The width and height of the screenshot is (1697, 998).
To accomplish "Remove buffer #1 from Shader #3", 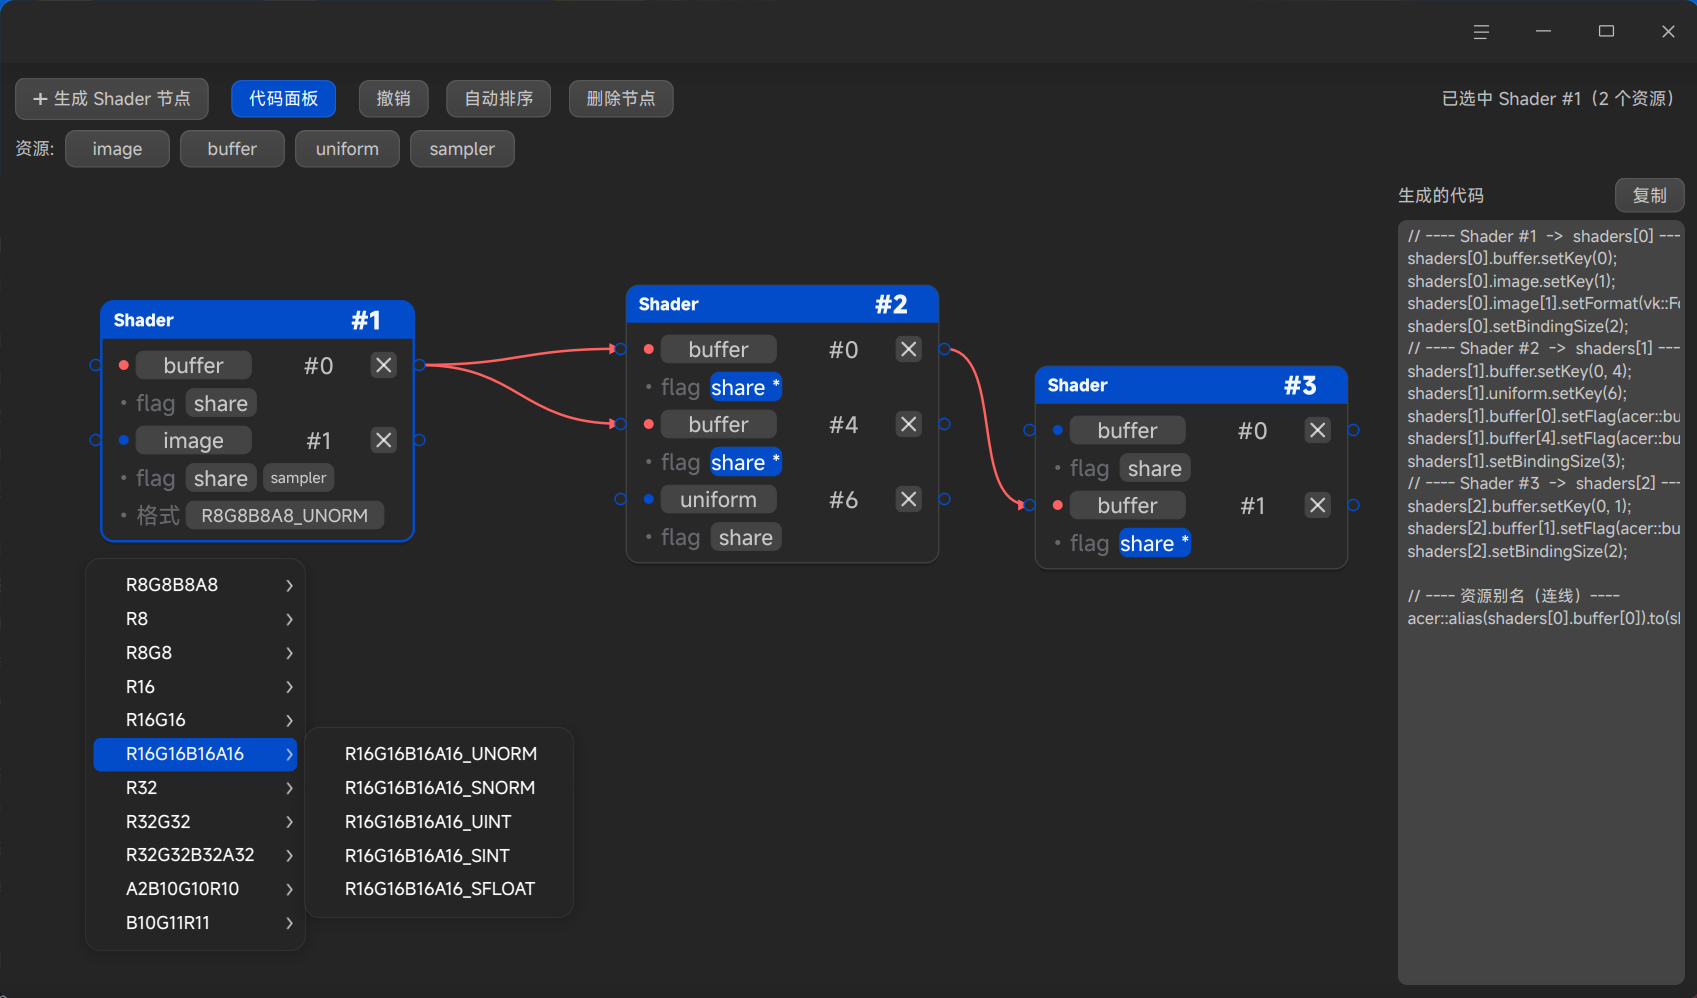I will pos(1317,505).
